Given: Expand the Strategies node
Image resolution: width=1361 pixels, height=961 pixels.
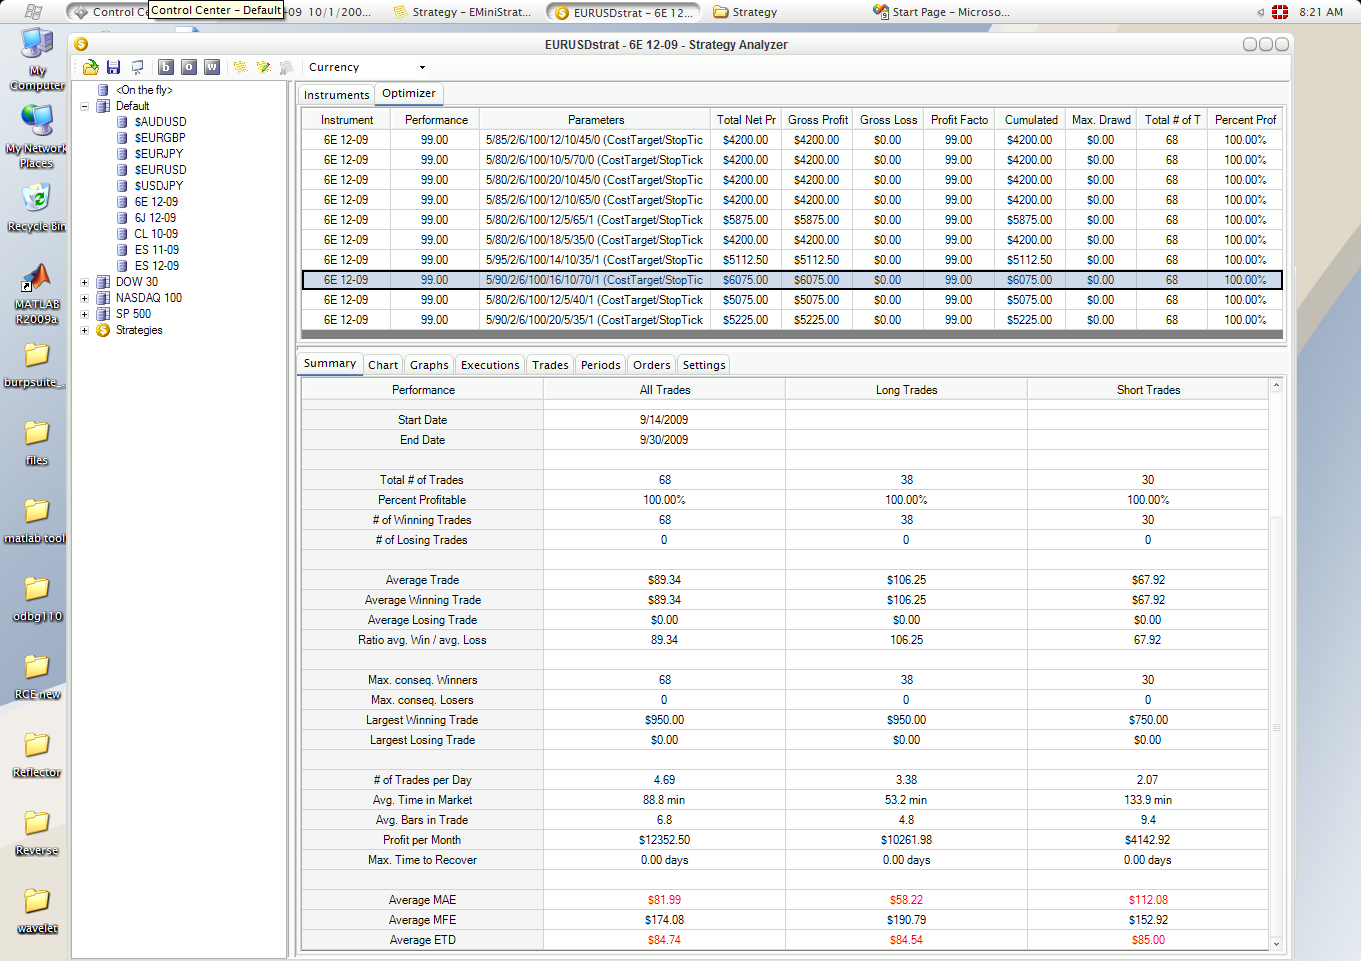Looking at the screenshot, I should pos(85,330).
